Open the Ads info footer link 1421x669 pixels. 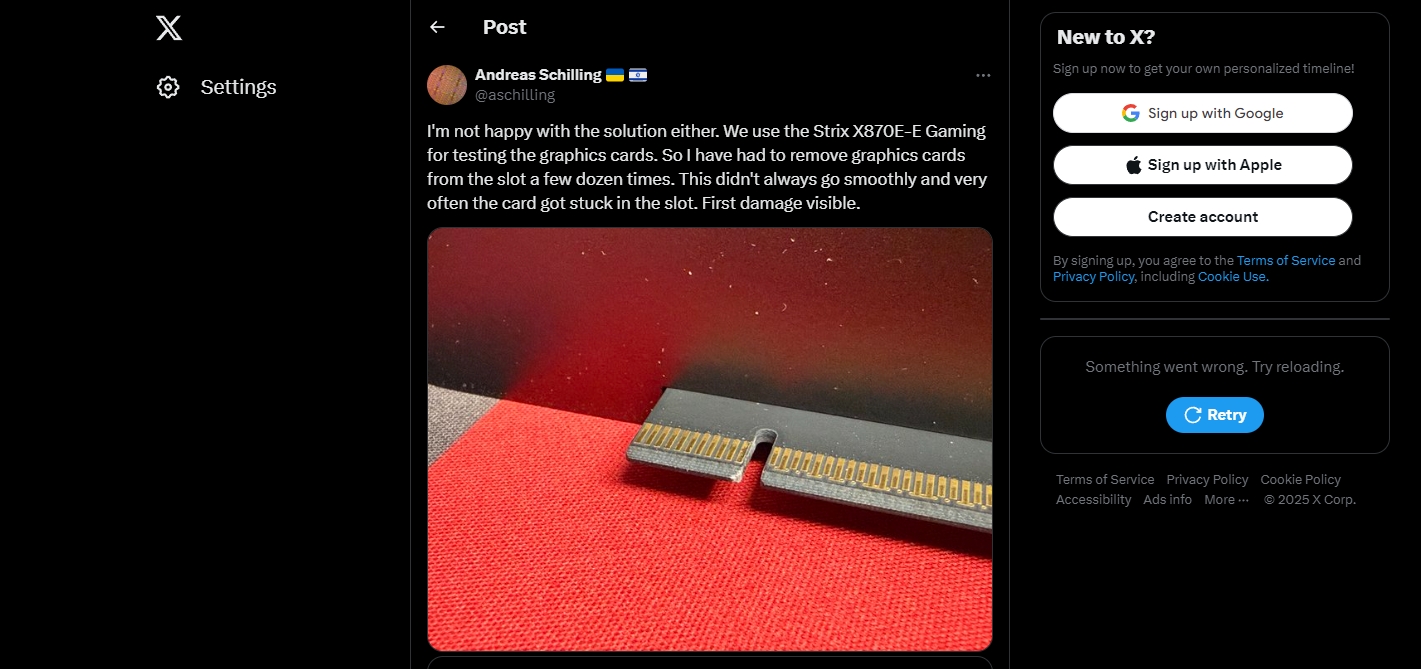point(1168,500)
